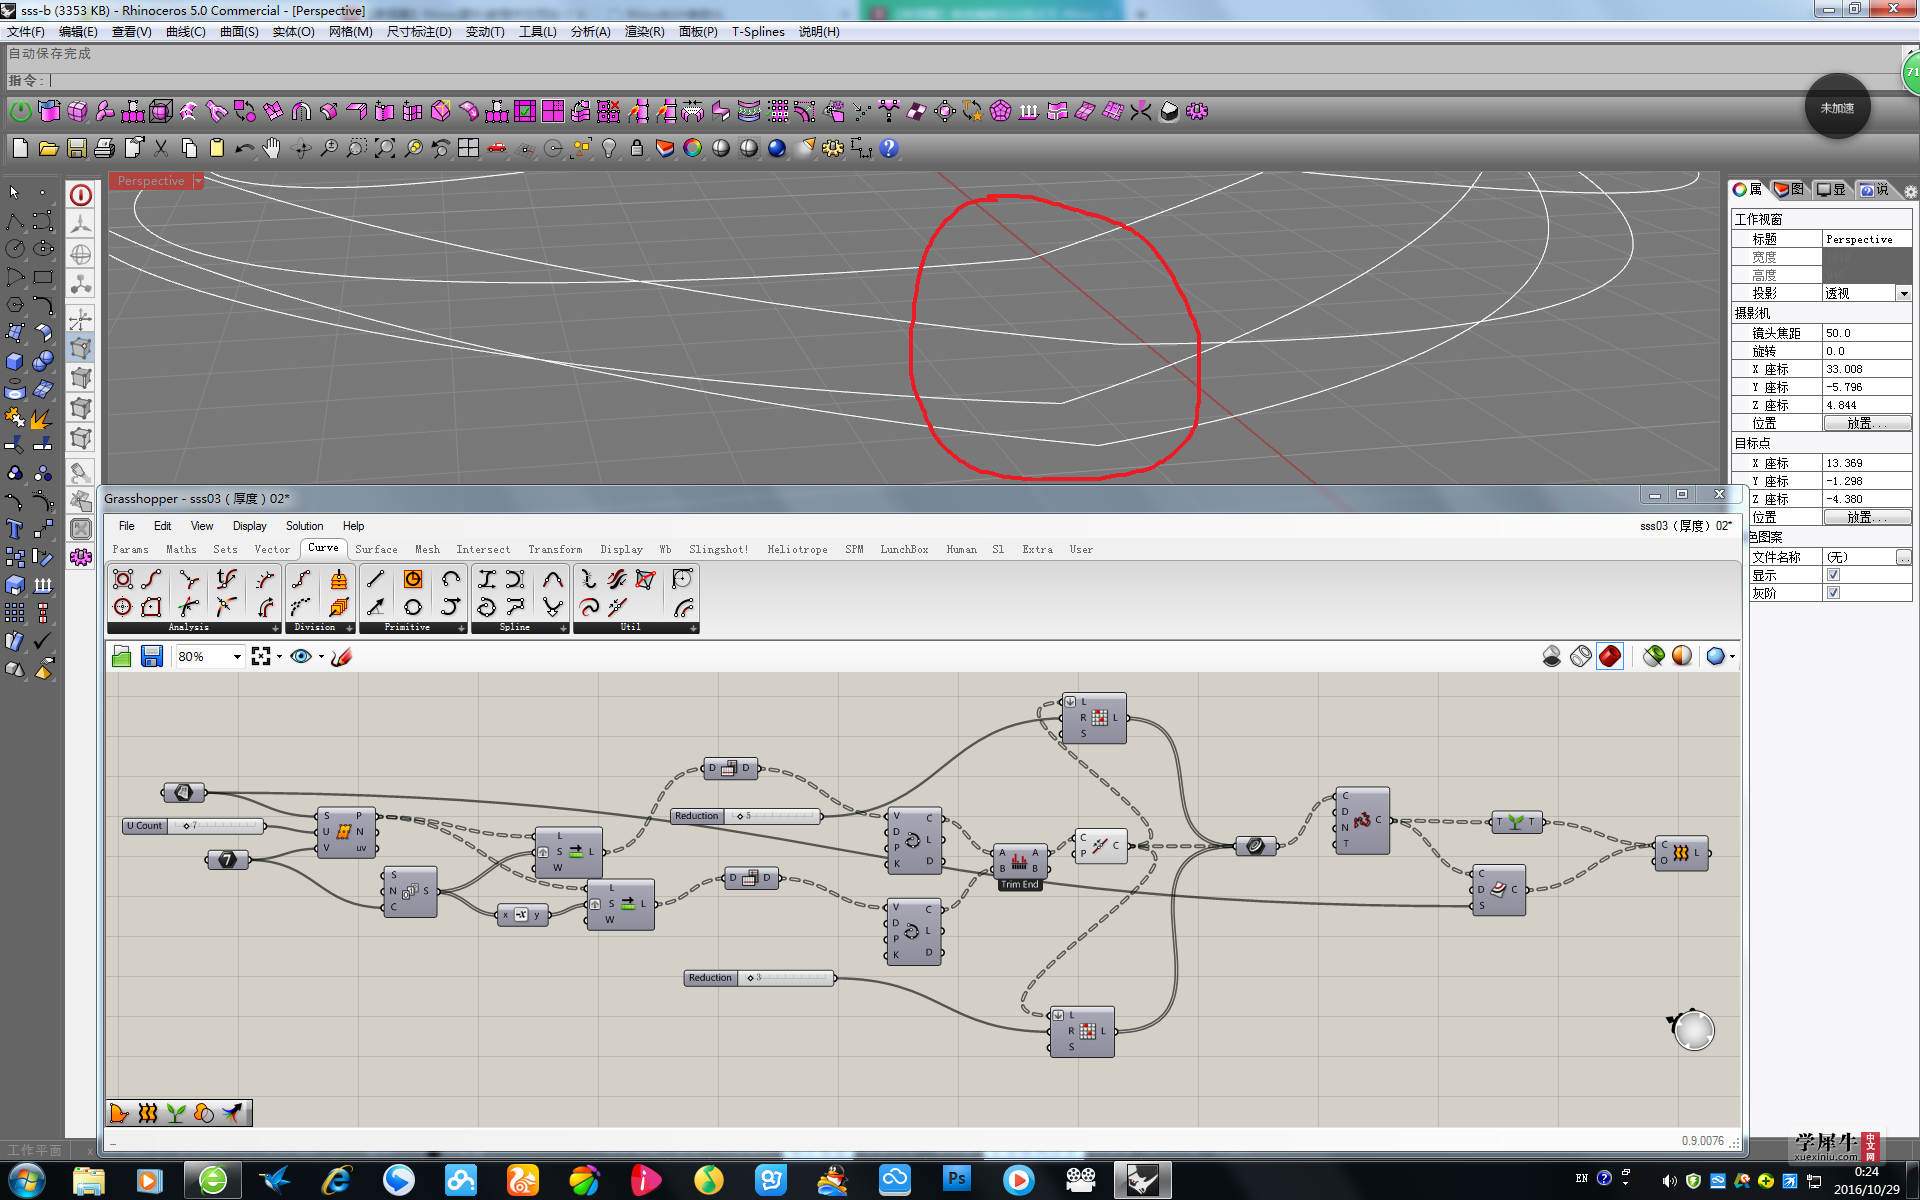Open Rhino 曲面(S) menu
Image resolution: width=1920 pixels, height=1200 pixels.
(x=239, y=32)
